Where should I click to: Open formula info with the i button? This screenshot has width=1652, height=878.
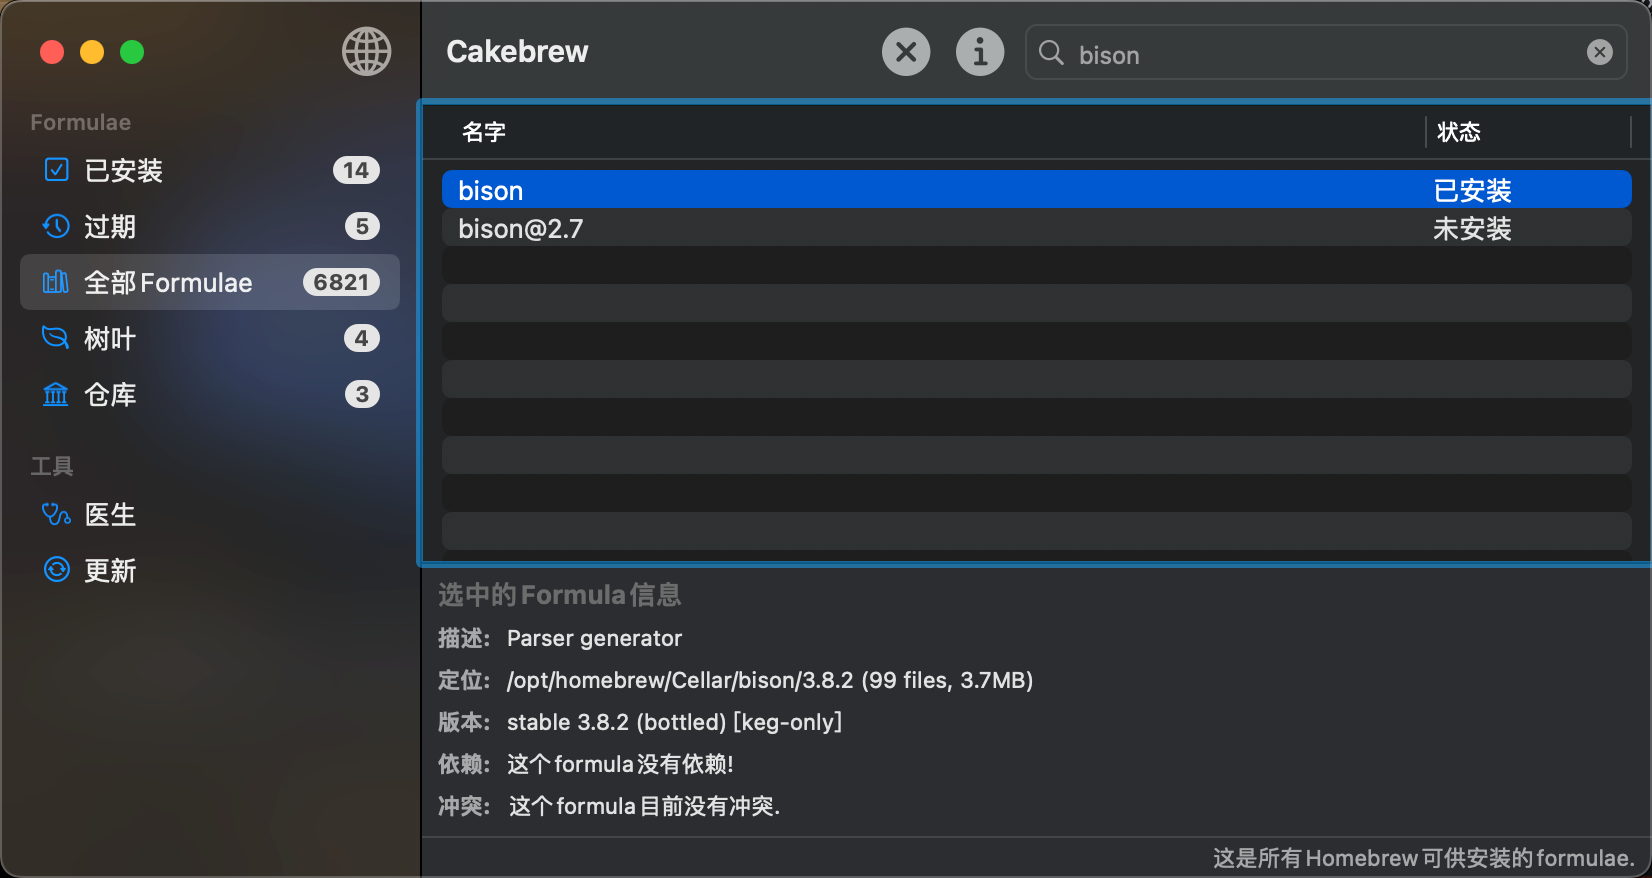pyautogui.click(x=980, y=52)
